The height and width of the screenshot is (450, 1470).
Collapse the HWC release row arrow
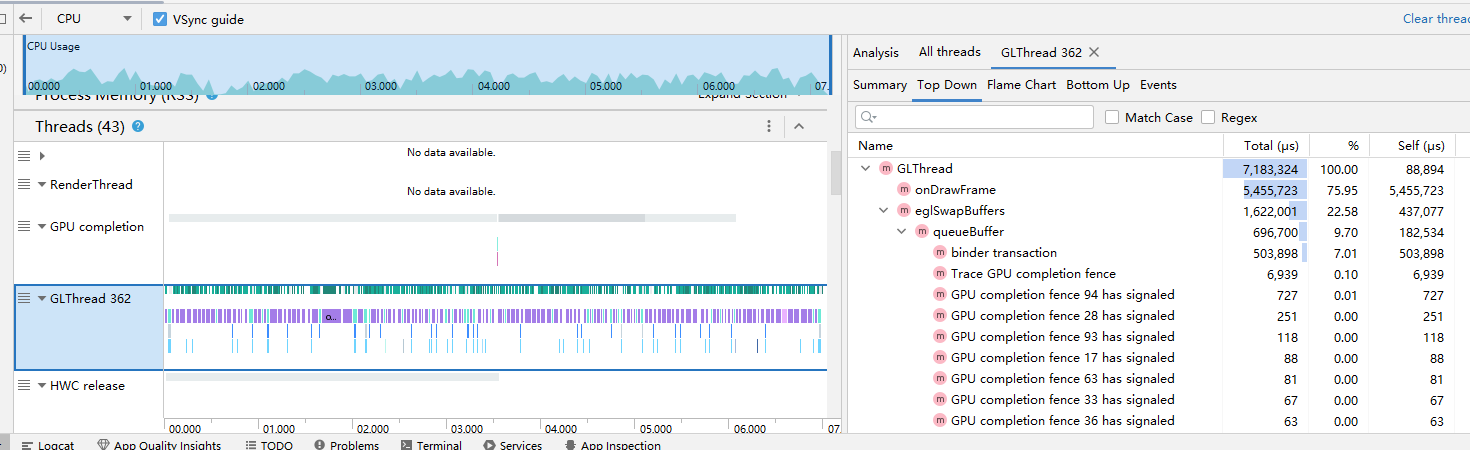click(42, 386)
